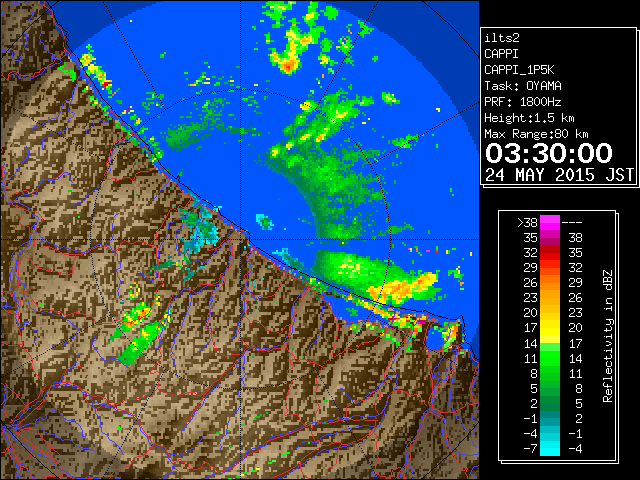Select the dark magenta 35–38 dBZ swatch
This screenshot has height=480, width=640.
pos(550,238)
